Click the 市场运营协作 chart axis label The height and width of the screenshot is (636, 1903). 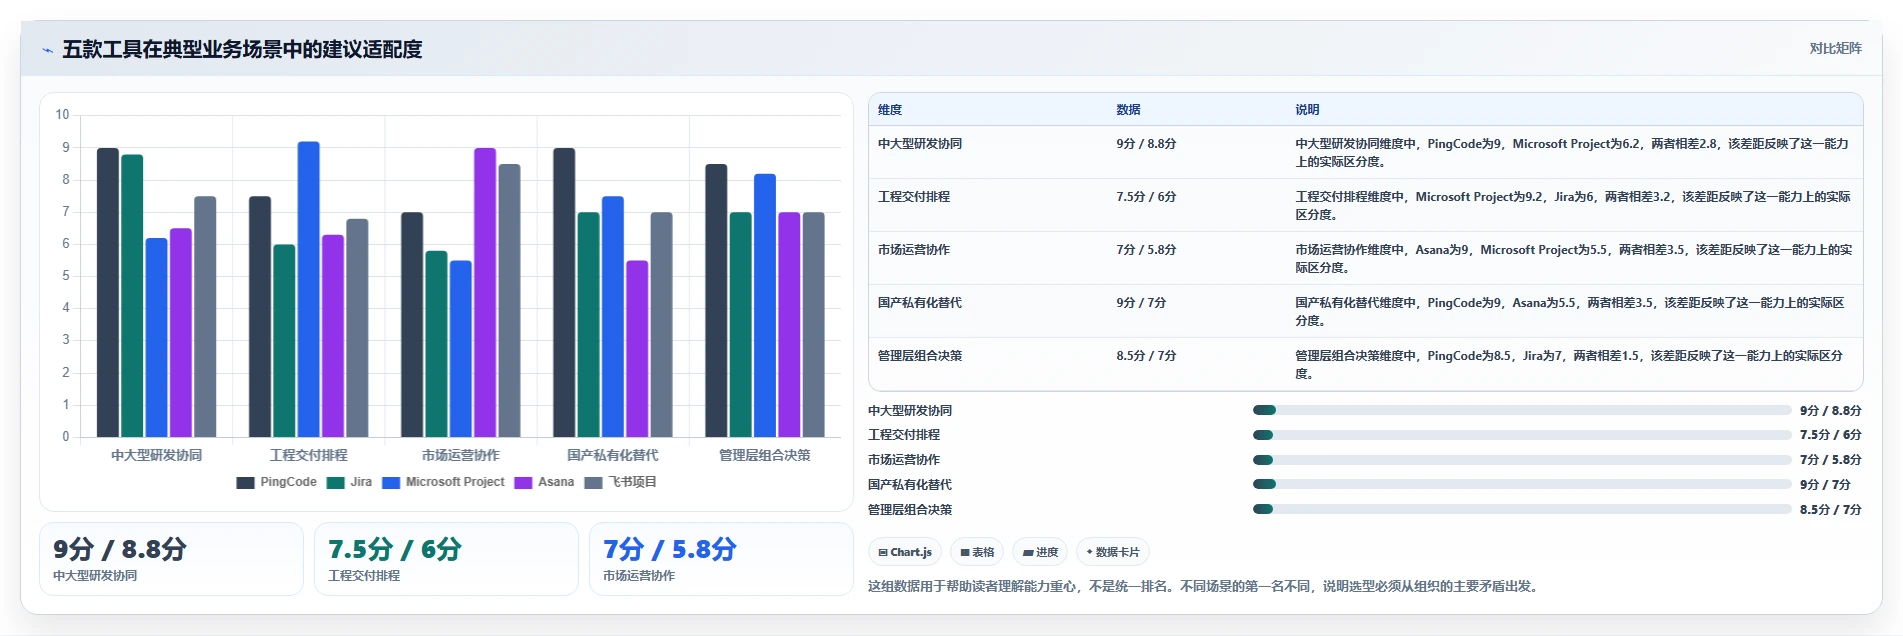[x=461, y=455]
